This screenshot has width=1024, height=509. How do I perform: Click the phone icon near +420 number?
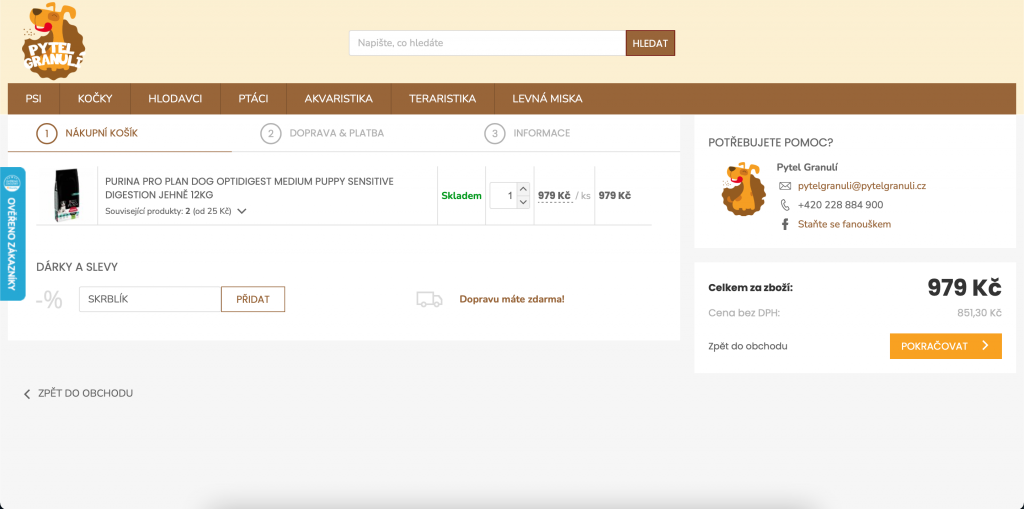tap(785, 205)
